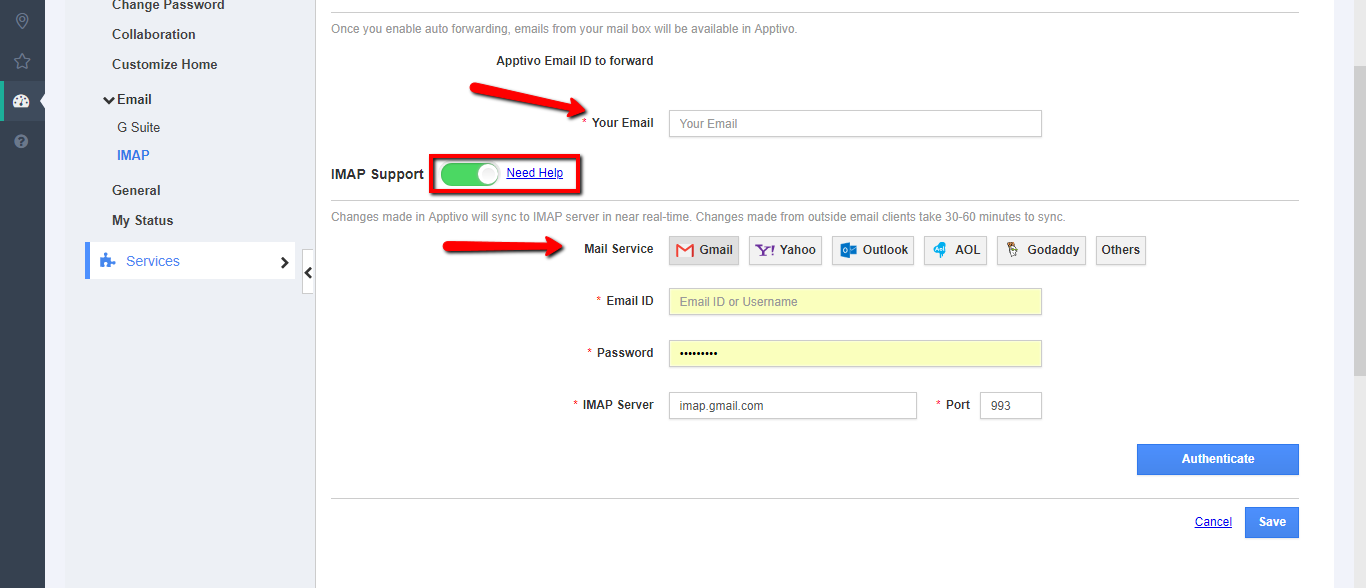Open My Status settings page

(142, 221)
